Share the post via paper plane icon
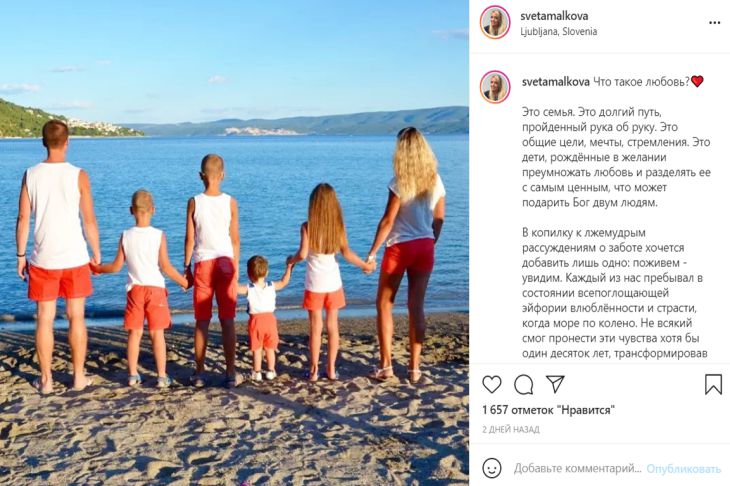 click(555, 384)
